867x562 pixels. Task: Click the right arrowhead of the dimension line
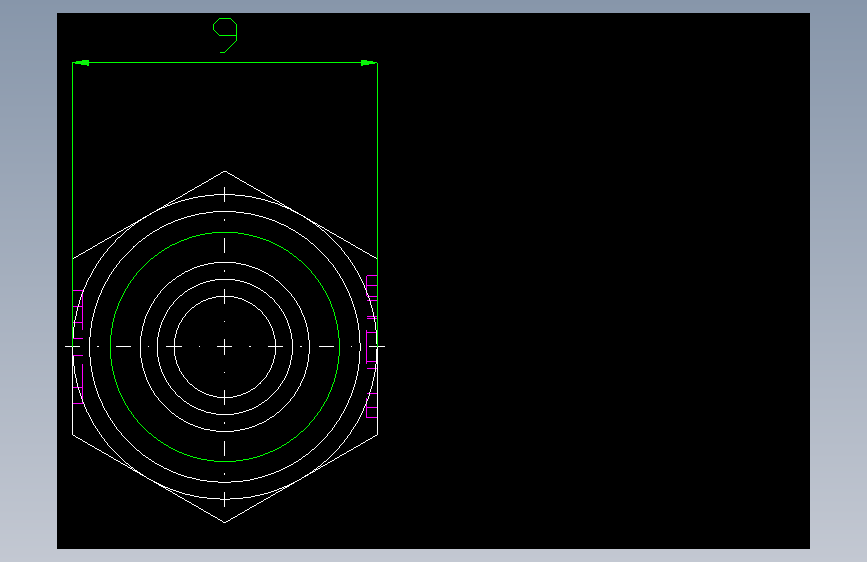click(x=369, y=63)
